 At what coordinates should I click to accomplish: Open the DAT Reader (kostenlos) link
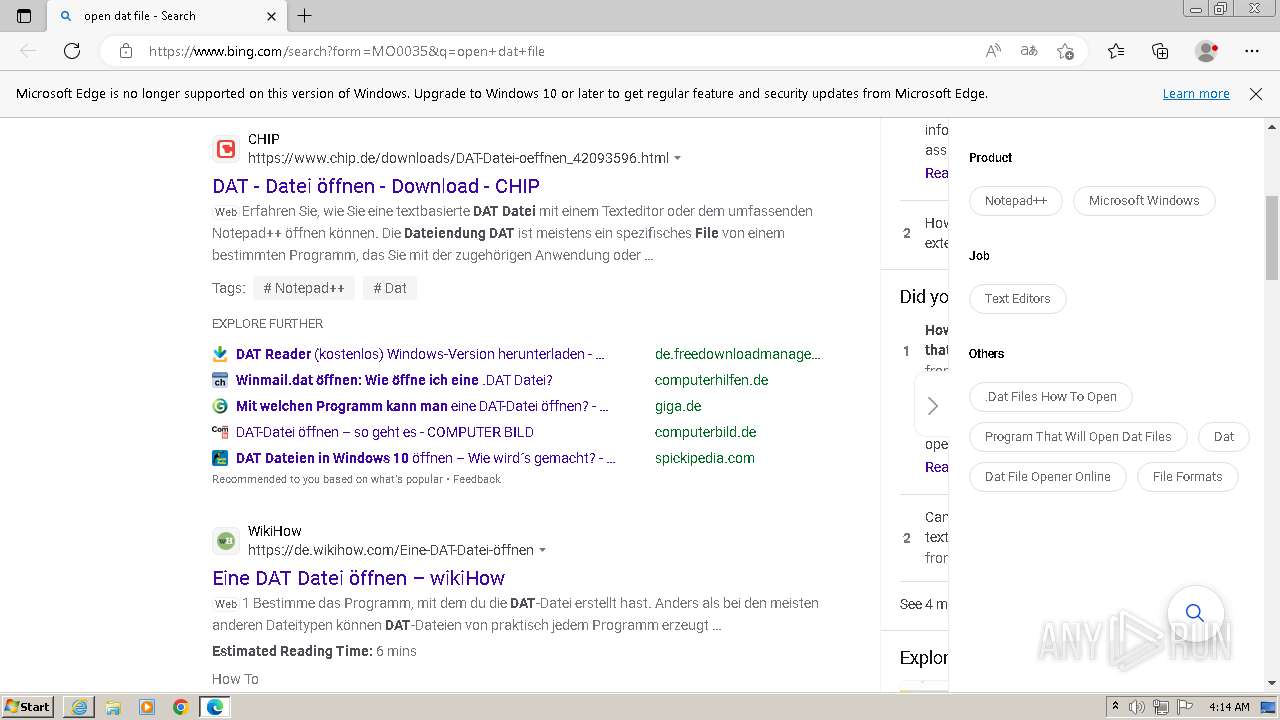pyautogui.click(x=420, y=354)
